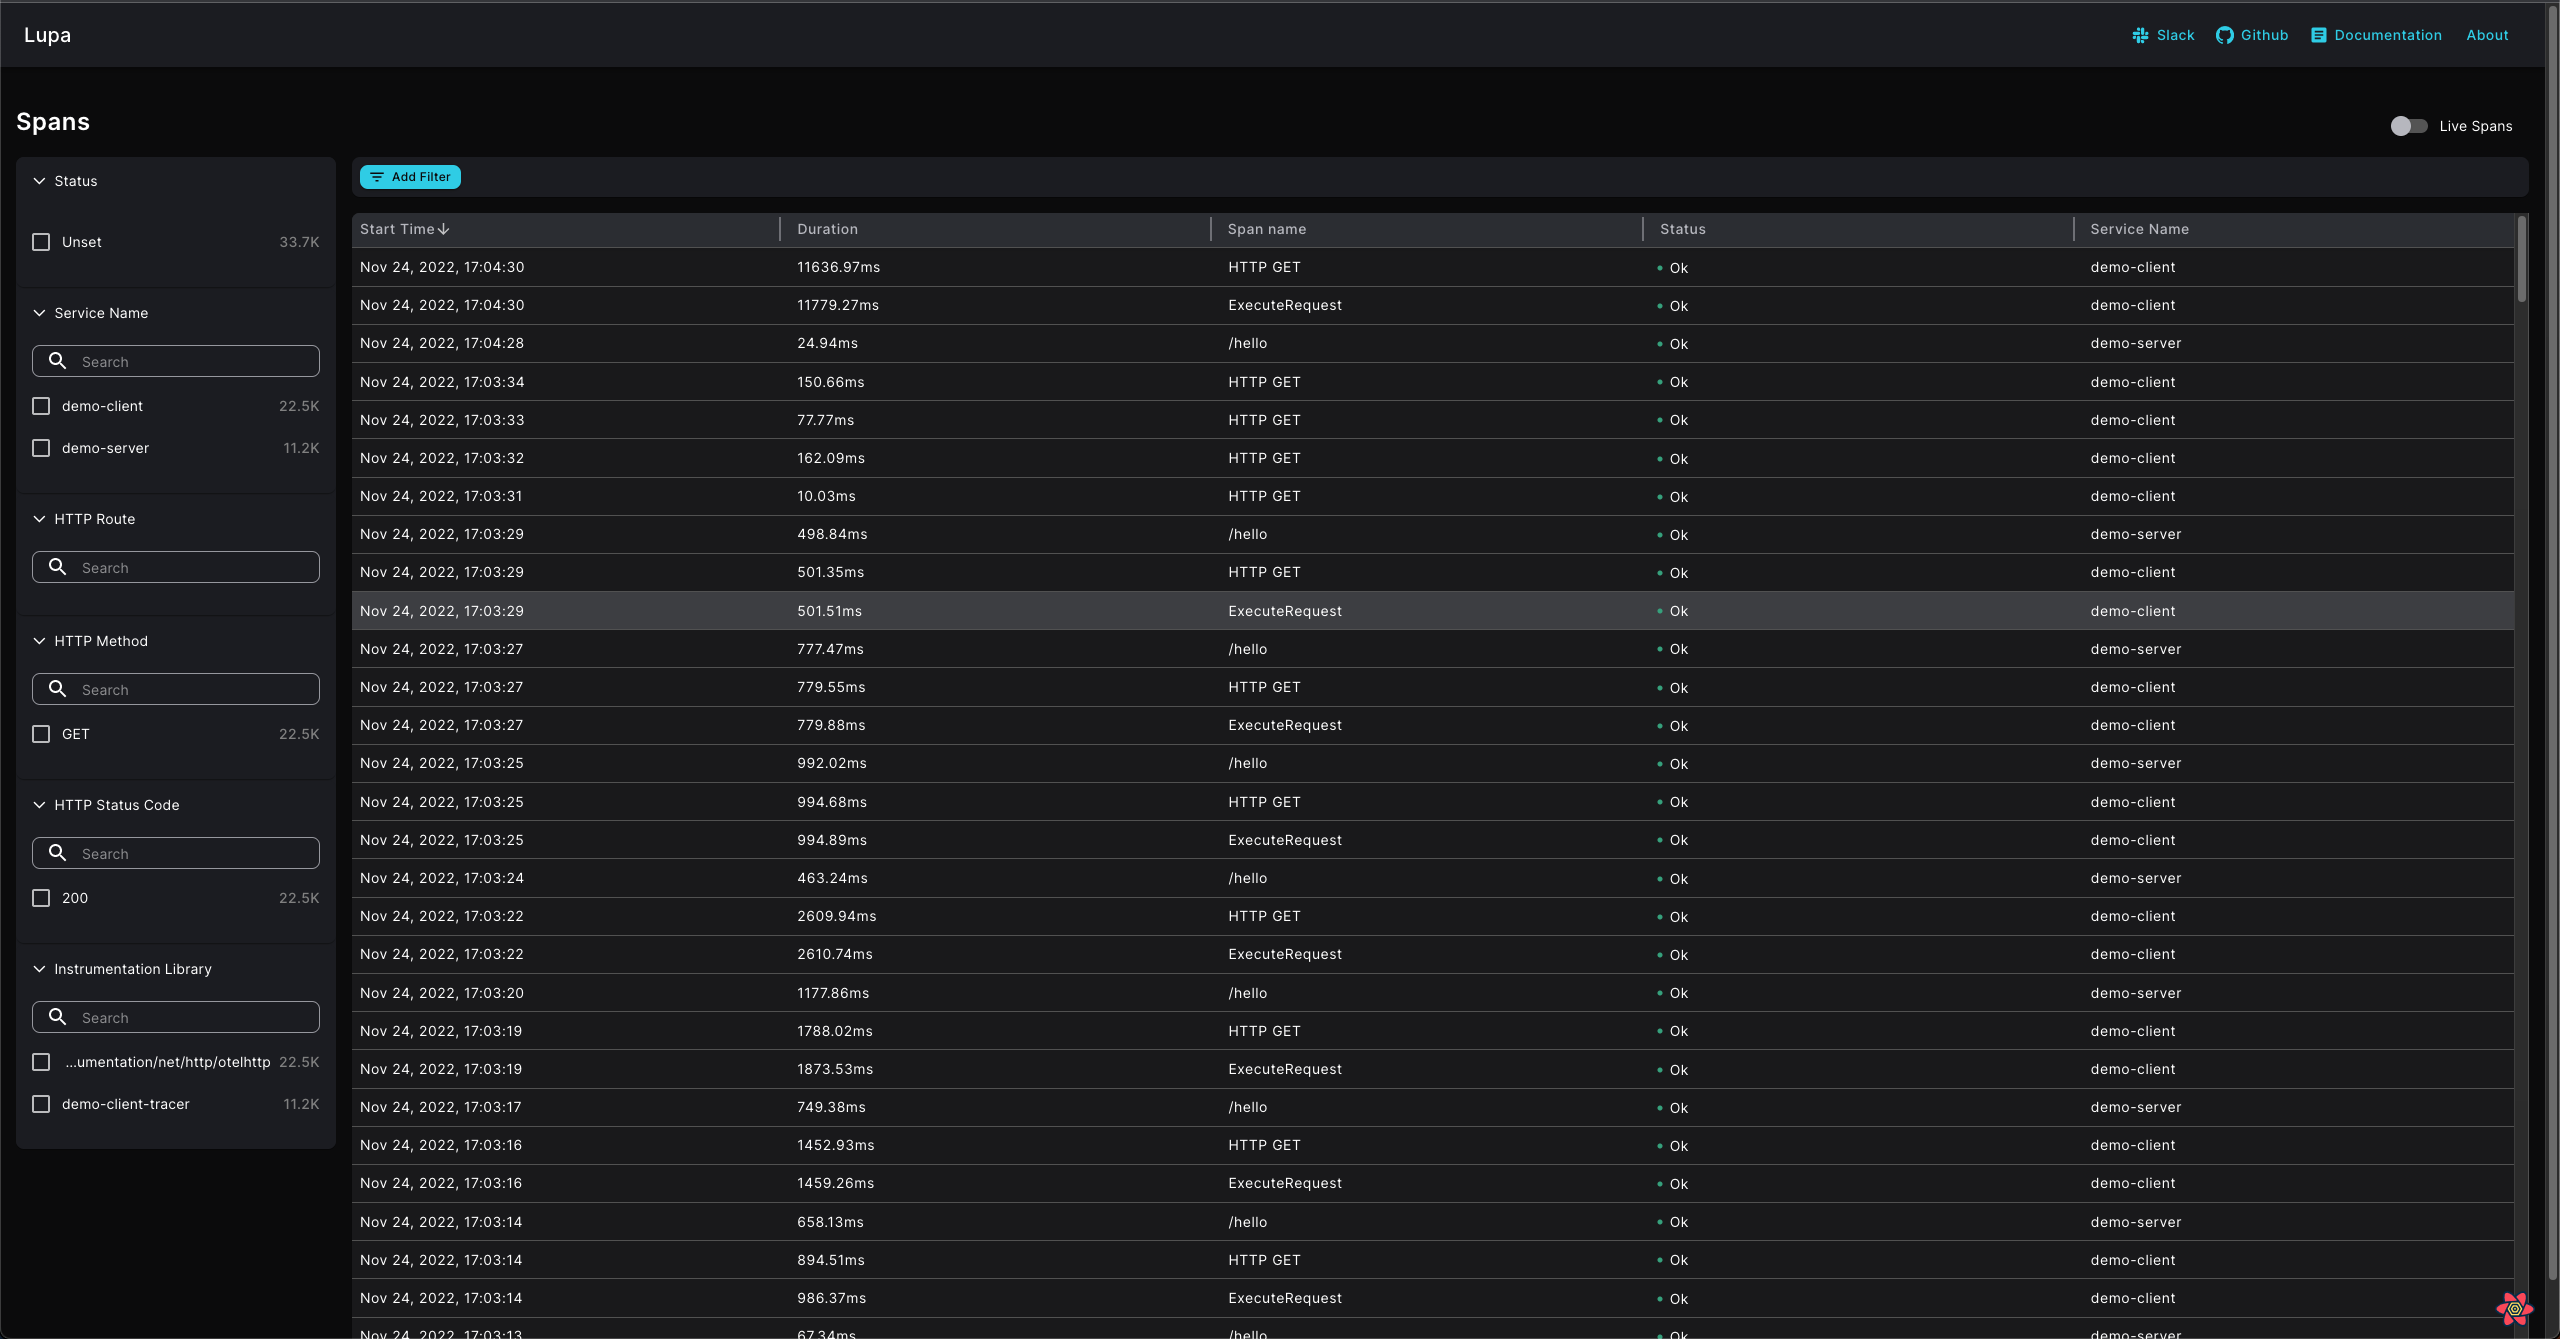Click the Github octocat icon

pyautogui.click(x=2224, y=35)
